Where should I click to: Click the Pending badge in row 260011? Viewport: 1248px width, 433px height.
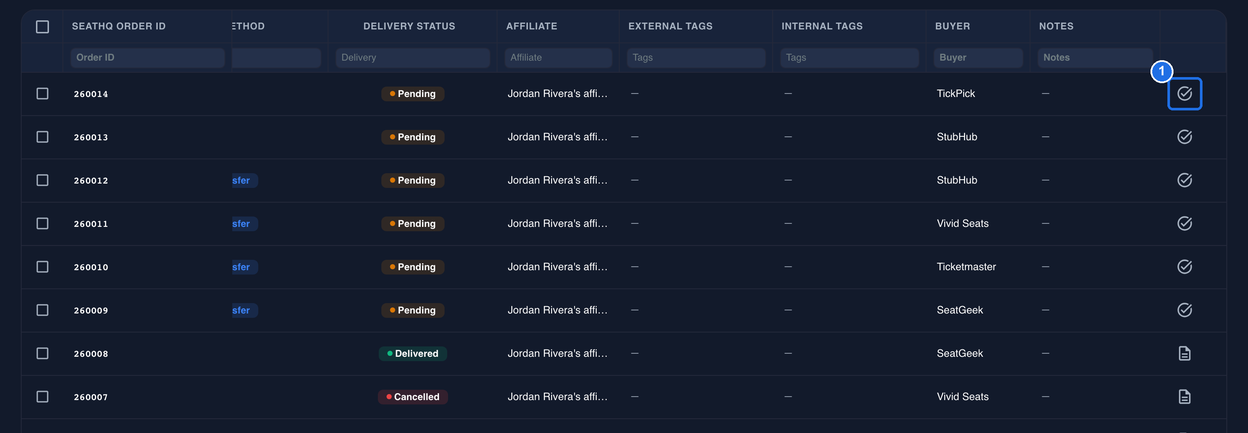pyautogui.click(x=413, y=224)
